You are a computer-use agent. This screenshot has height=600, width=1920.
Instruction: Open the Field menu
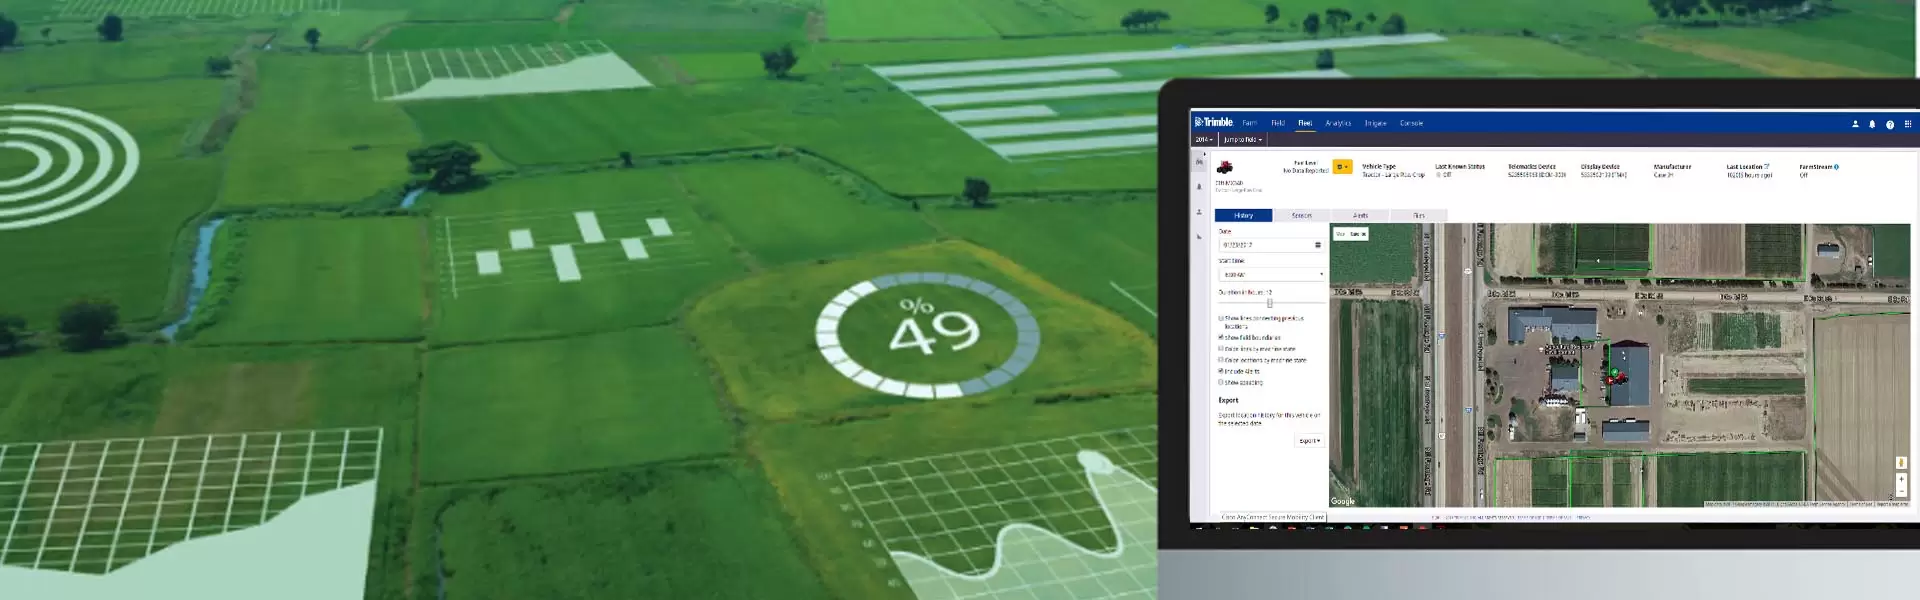point(1278,123)
